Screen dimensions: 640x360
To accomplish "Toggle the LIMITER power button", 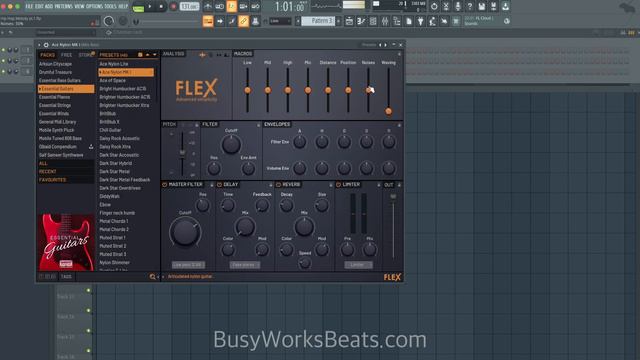I will click(338, 185).
